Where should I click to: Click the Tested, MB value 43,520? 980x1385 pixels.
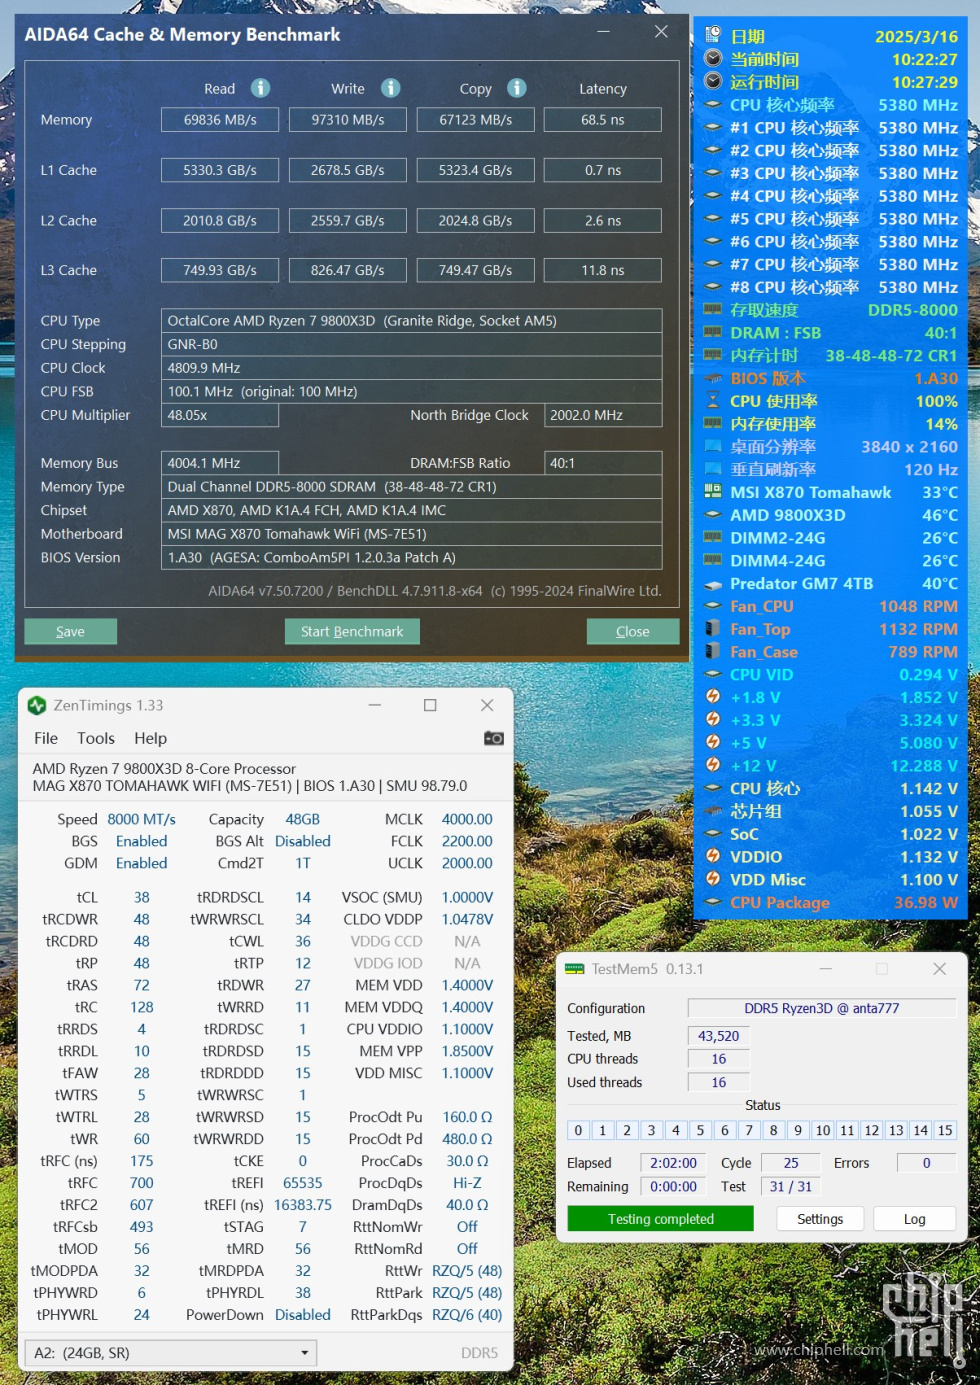click(x=719, y=1036)
